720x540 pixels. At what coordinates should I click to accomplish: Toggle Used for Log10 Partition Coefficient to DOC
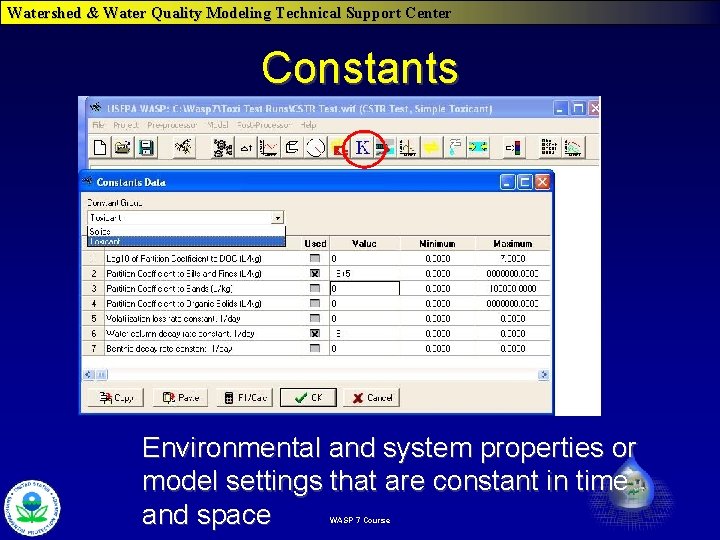click(315, 258)
